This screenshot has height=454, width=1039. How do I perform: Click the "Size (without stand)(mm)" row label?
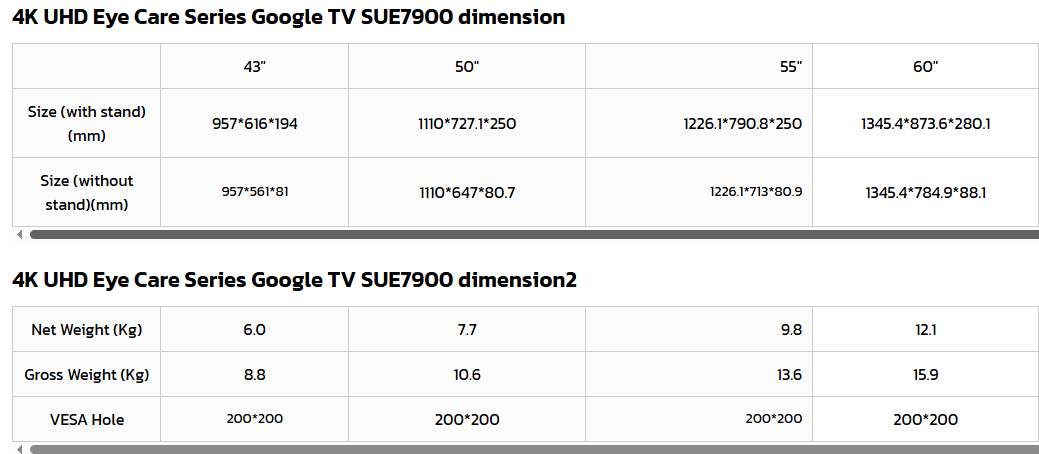(x=87, y=192)
